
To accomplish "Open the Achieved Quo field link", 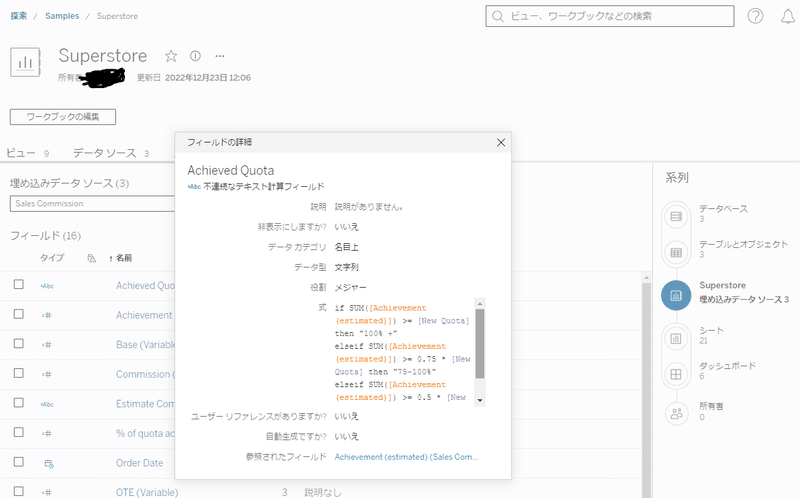I will tap(145, 286).
